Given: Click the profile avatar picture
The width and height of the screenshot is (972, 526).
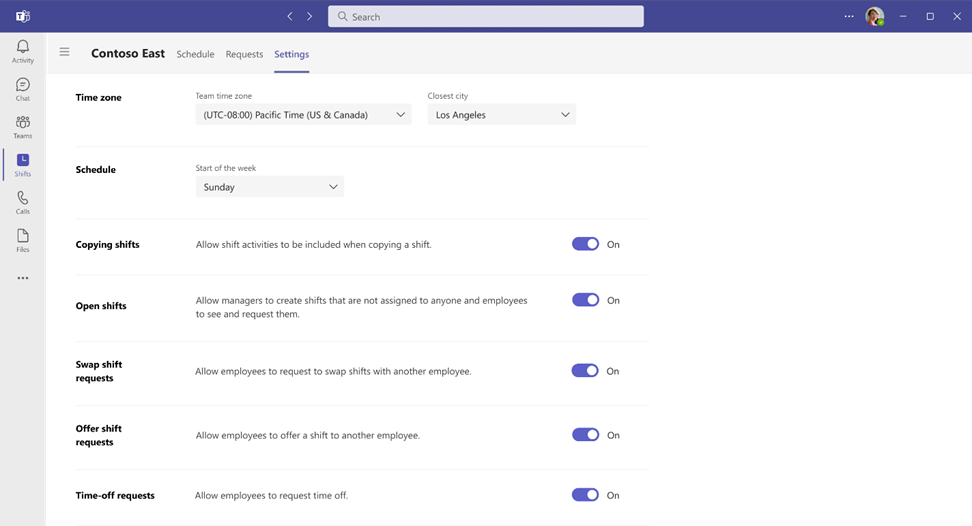Looking at the screenshot, I should click(x=874, y=16).
